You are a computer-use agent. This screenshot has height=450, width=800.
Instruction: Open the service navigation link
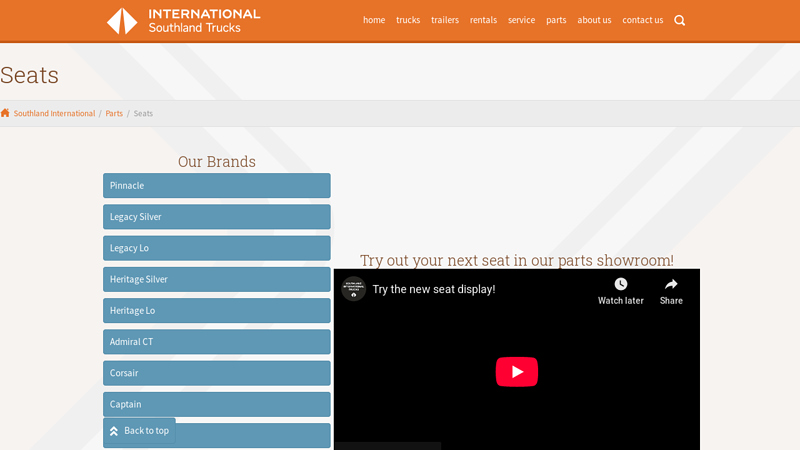tap(521, 20)
